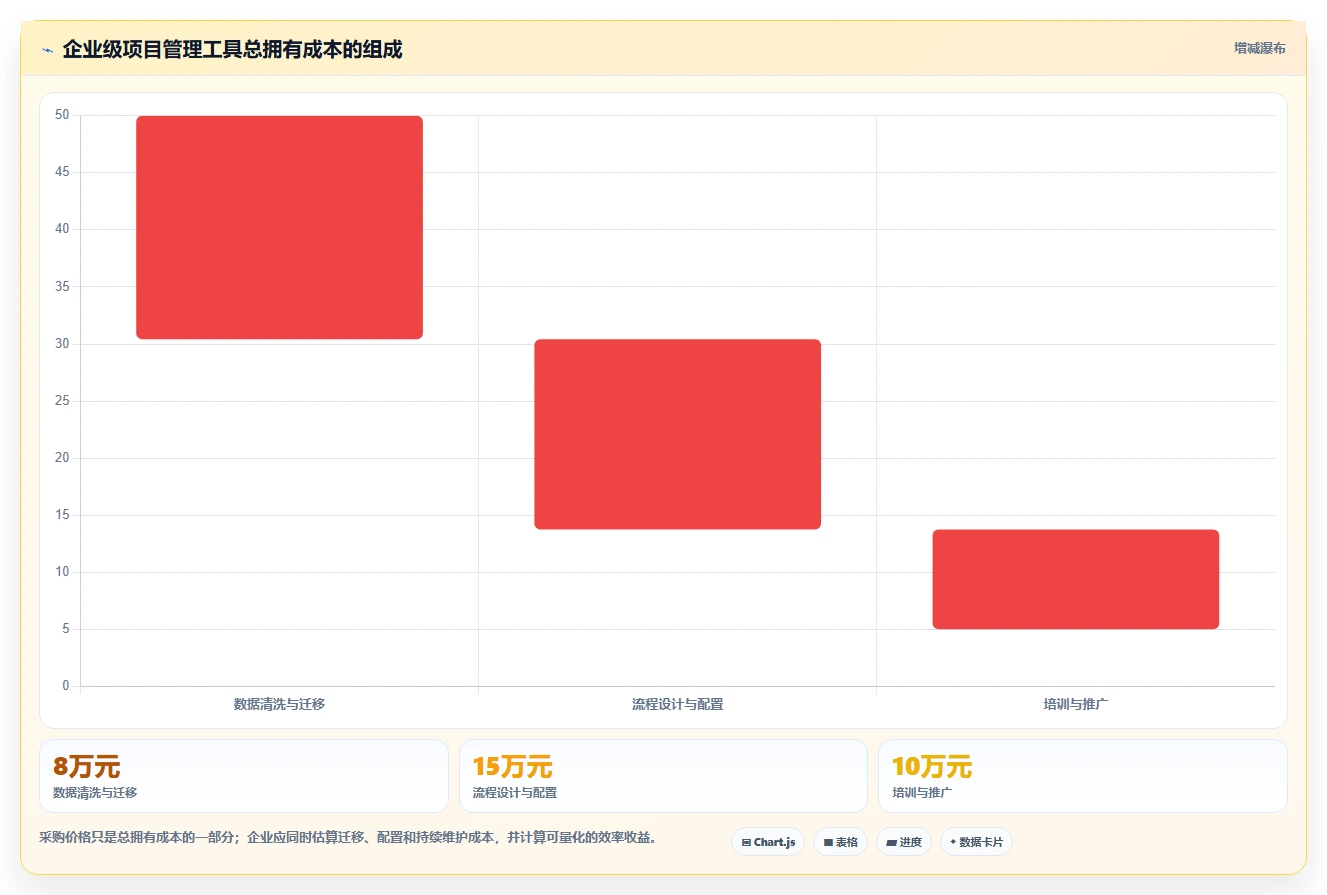Click the y-axis value 50
1327x895 pixels.
coord(62,115)
